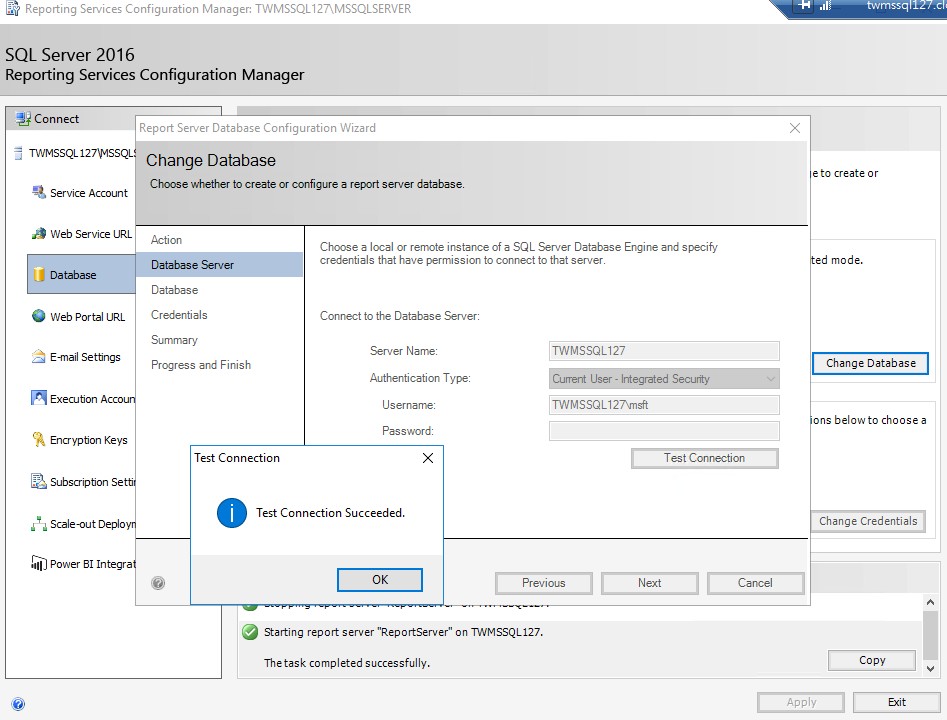Click the Reporting Services title bar app icon

(12, 8)
